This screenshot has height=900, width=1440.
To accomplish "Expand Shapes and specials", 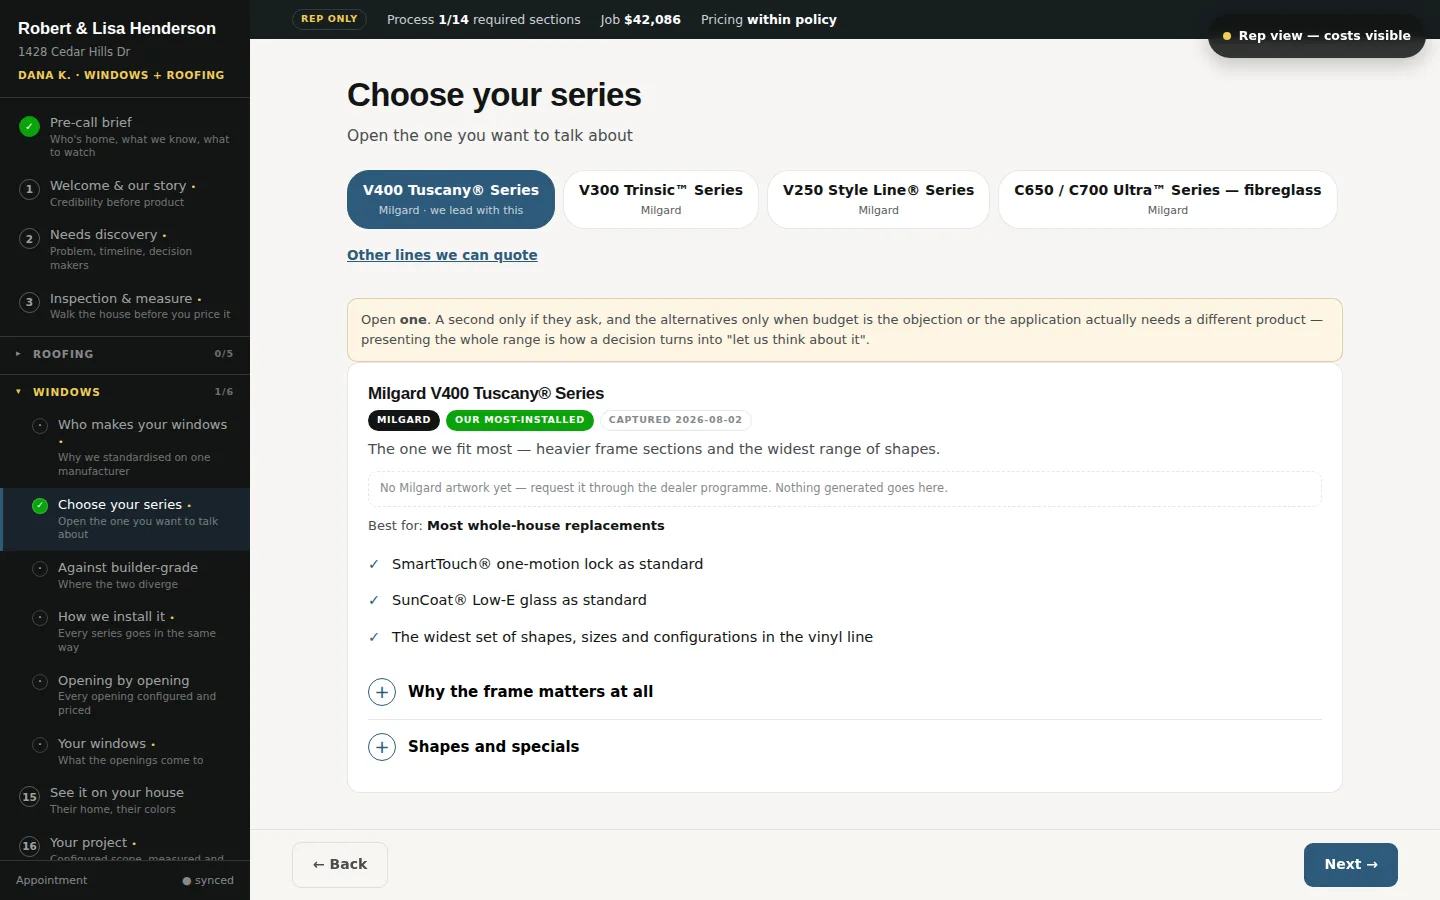I will click(x=845, y=747).
